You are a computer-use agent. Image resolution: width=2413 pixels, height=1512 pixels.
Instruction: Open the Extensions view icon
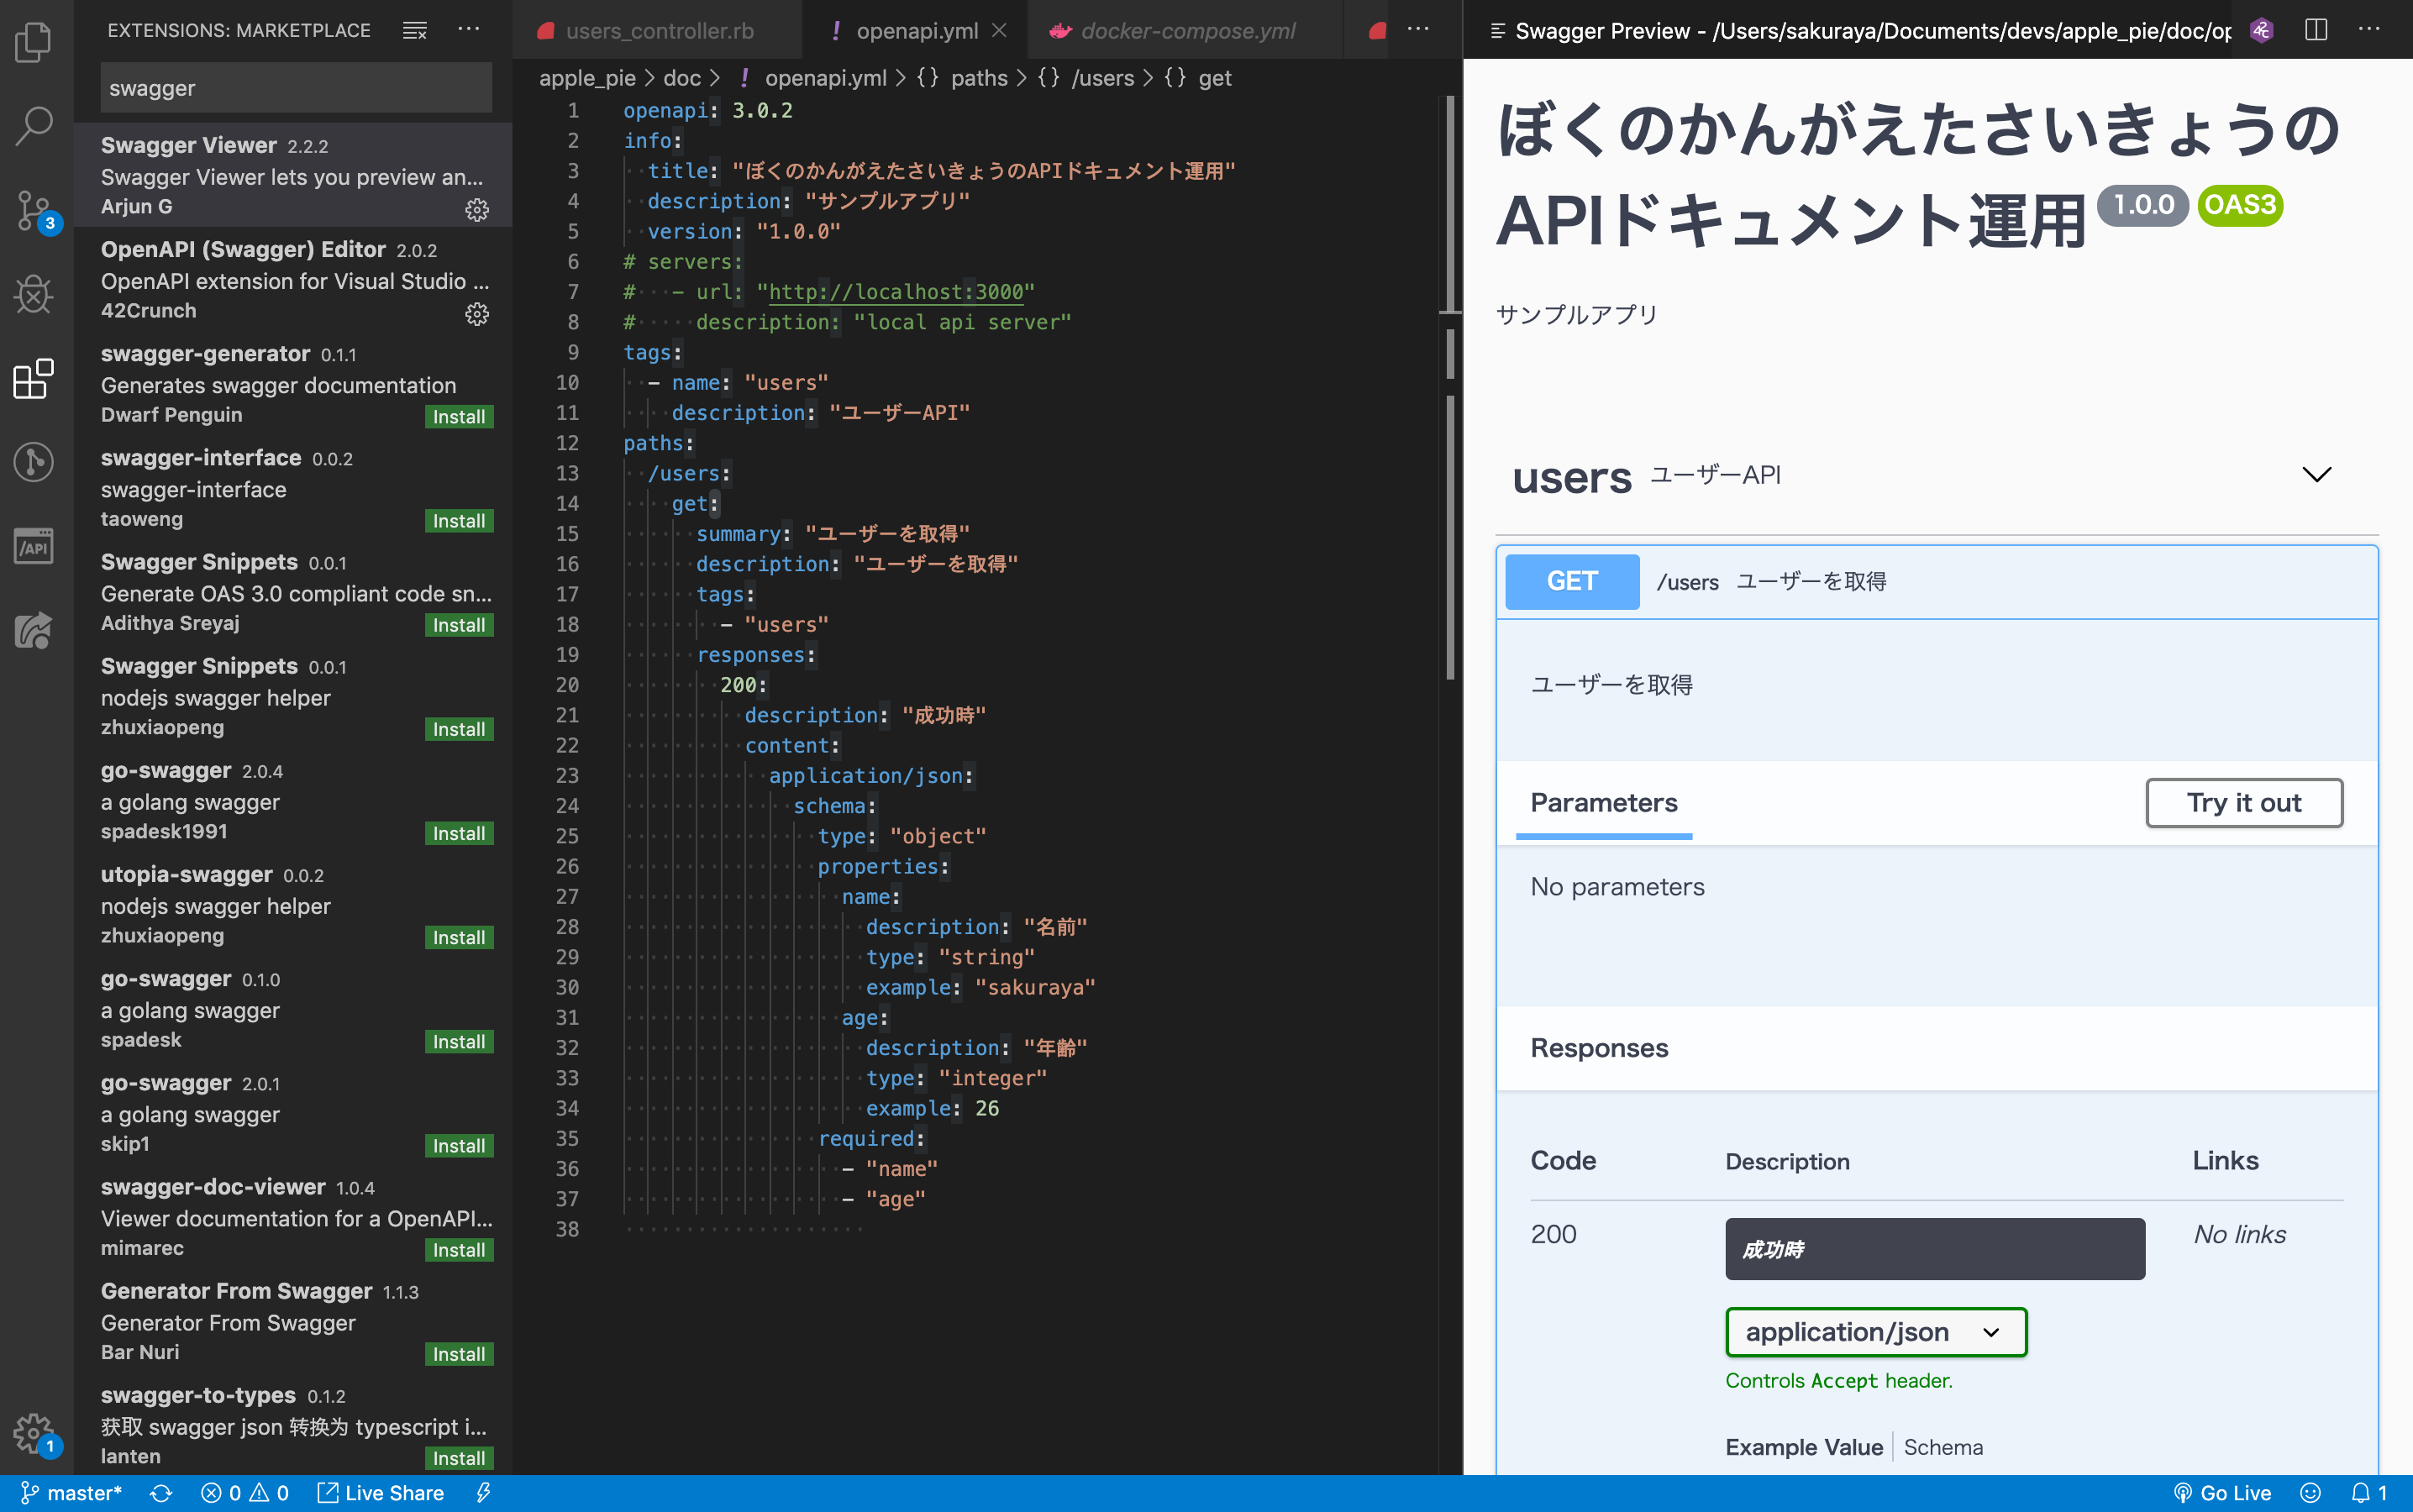(34, 378)
